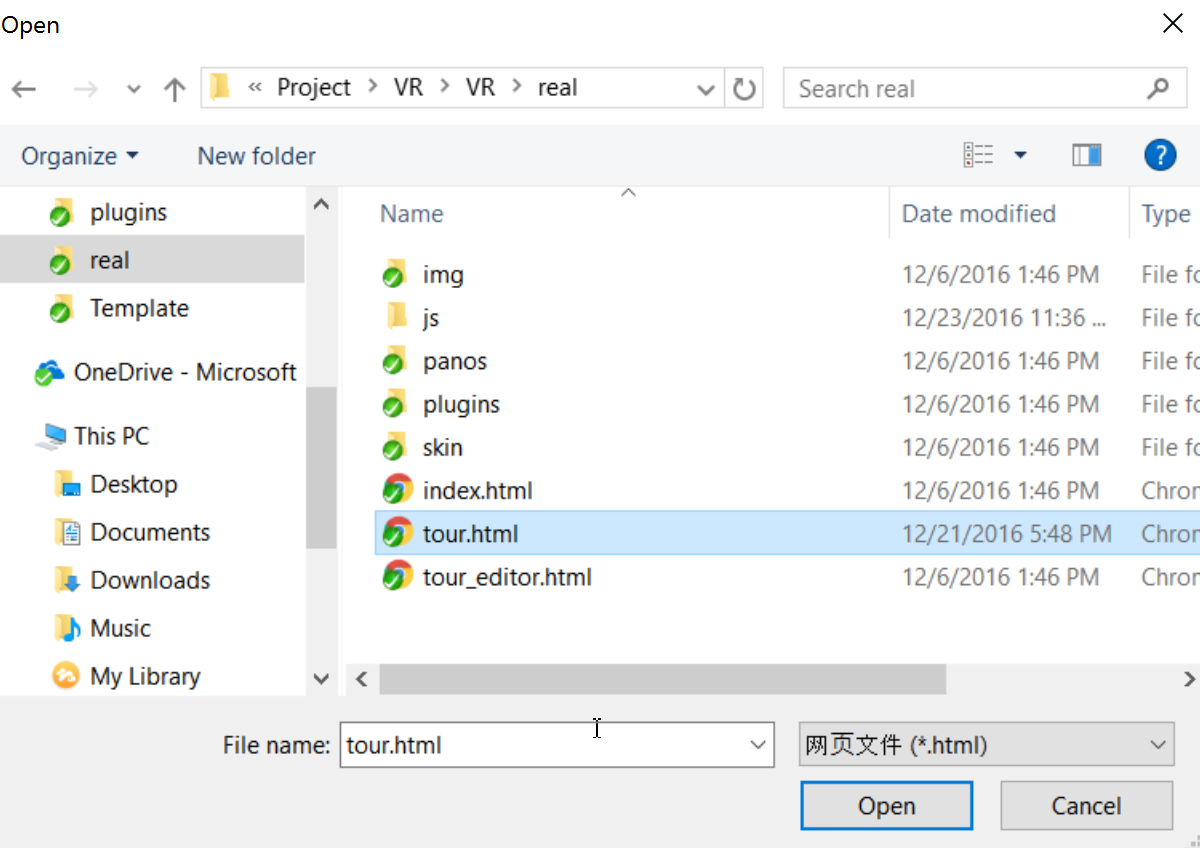Click the Chrome icon beside tour.html

pos(396,533)
